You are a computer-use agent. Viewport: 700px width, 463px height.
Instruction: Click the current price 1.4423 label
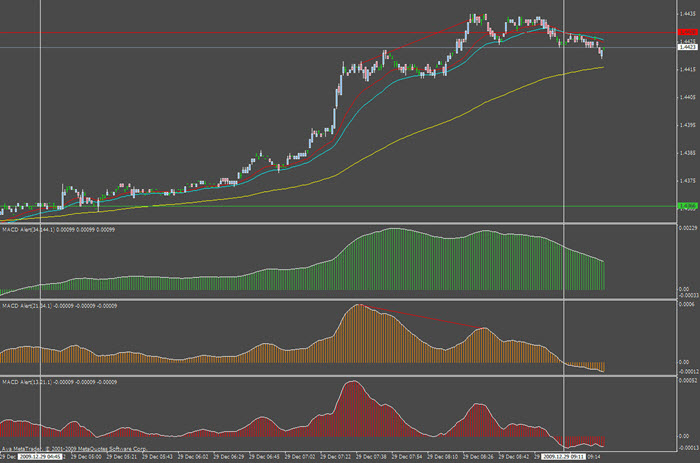coord(687,47)
